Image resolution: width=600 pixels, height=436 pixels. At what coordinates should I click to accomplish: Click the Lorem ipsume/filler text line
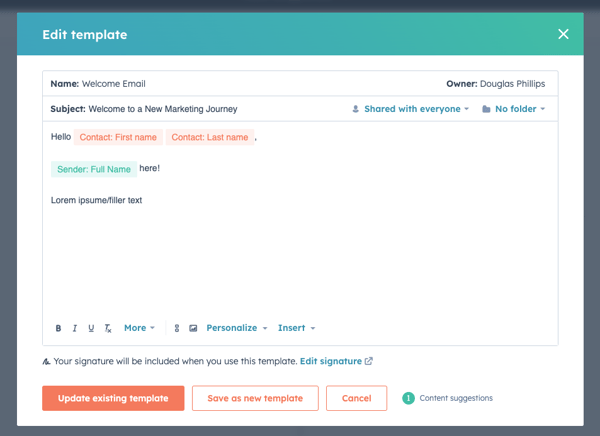(x=96, y=200)
